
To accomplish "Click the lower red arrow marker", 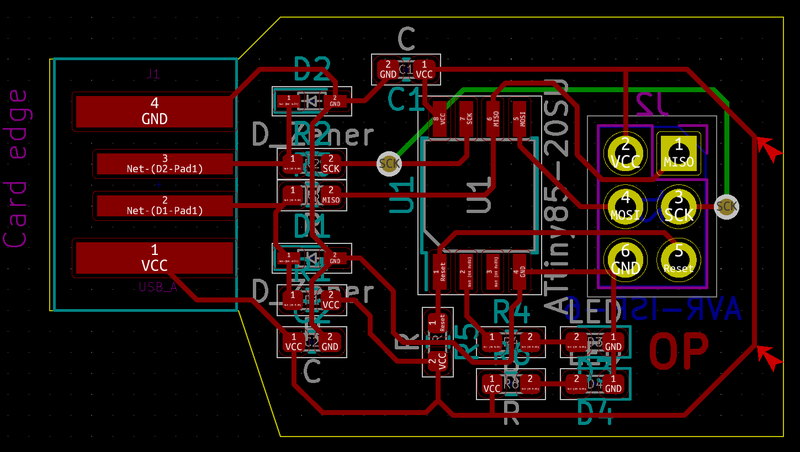I will point(767,355).
